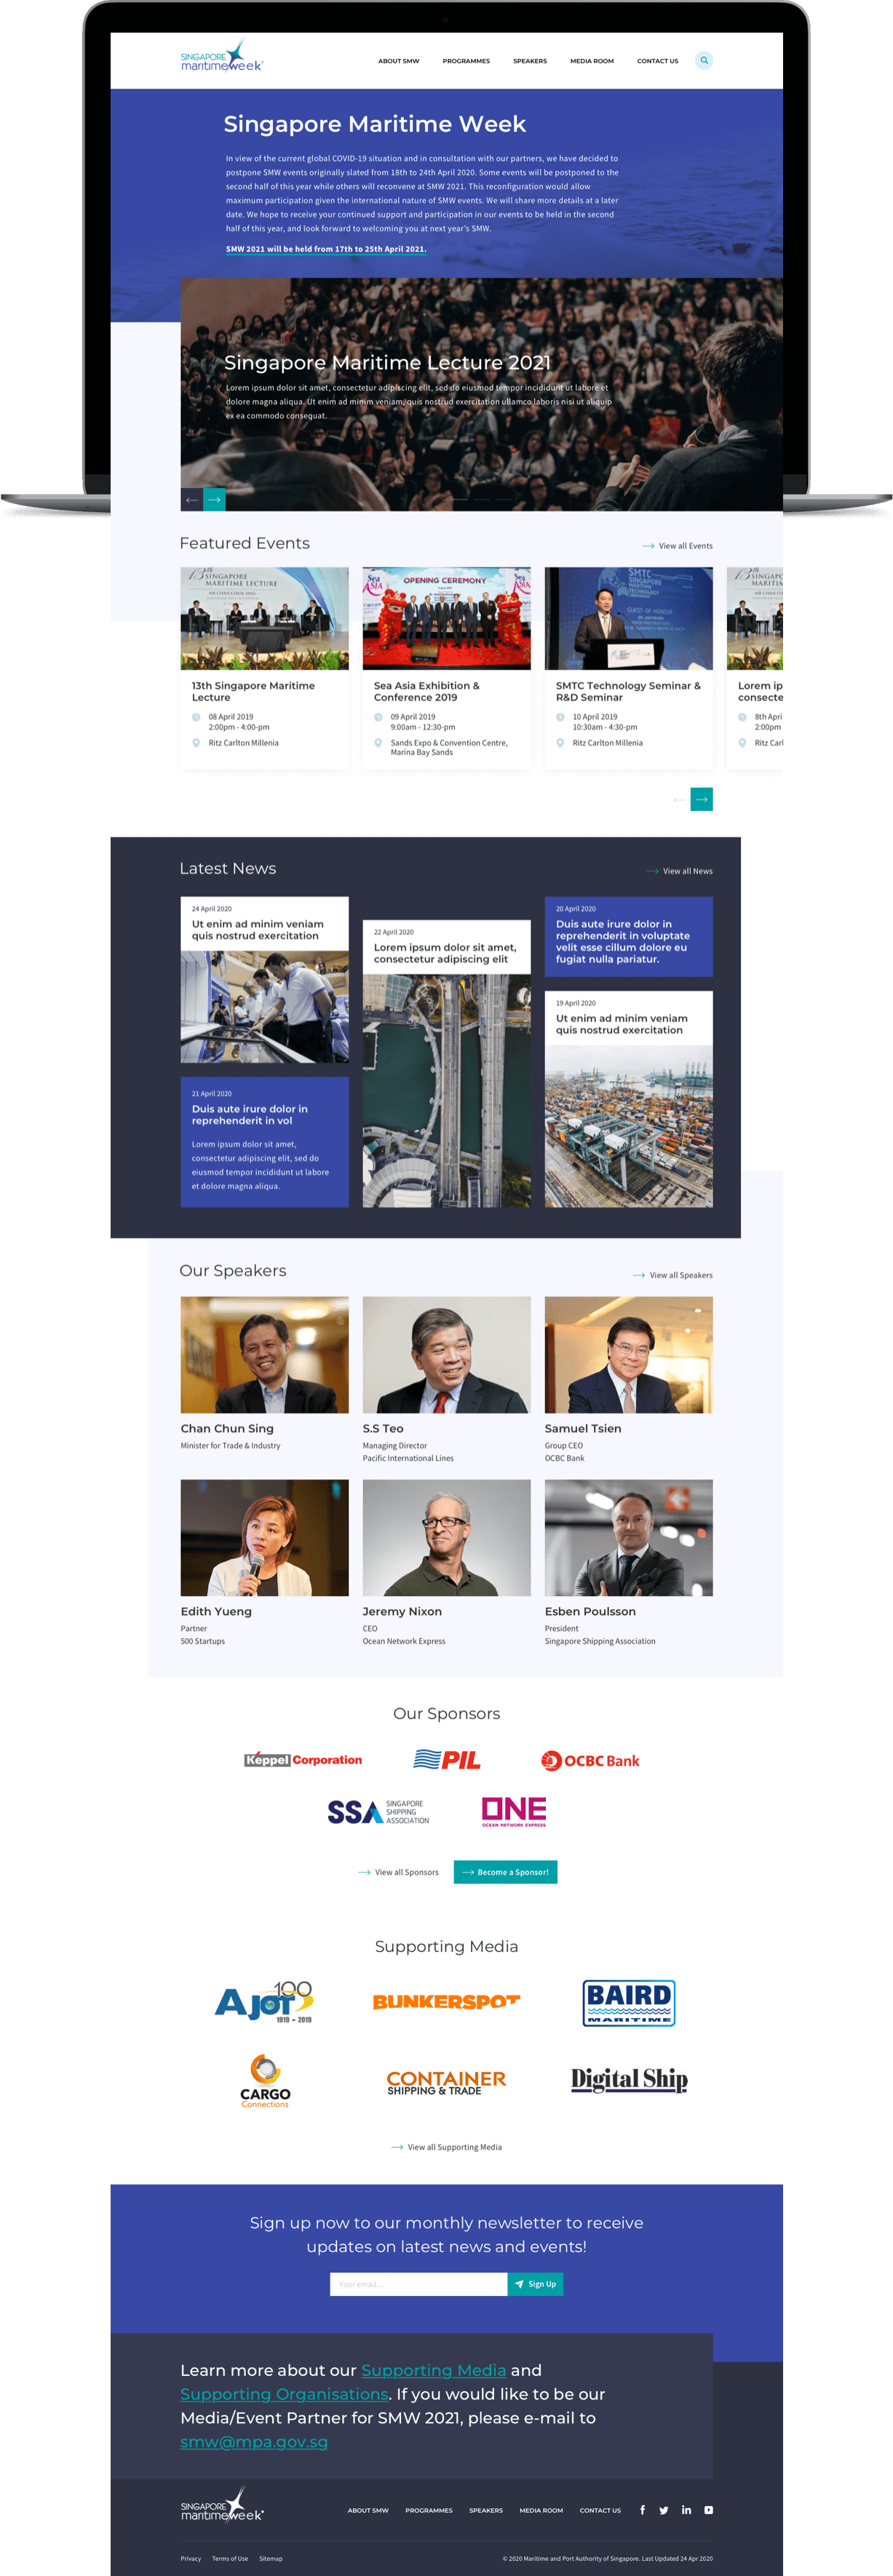
Task: Open Chan Chun Sing speaker photo
Action: [265, 1354]
